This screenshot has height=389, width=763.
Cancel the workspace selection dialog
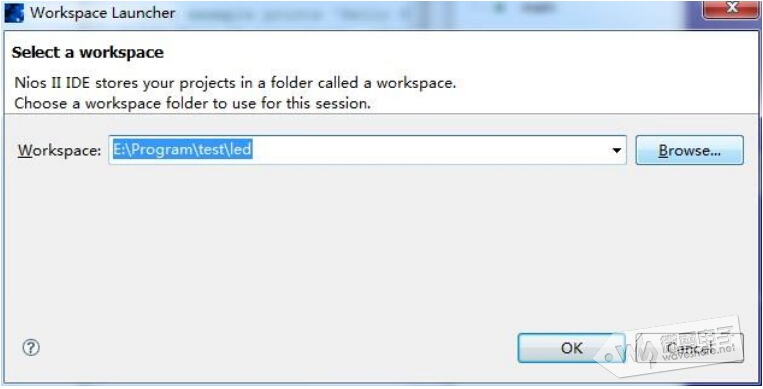click(x=690, y=348)
